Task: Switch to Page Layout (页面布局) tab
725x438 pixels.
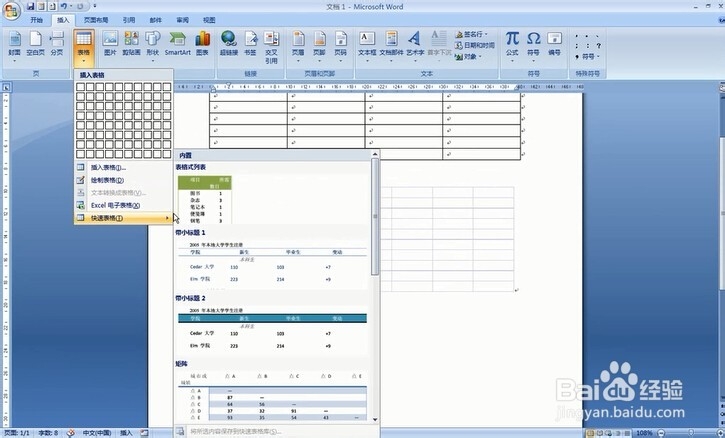Action: (x=96, y=20)
